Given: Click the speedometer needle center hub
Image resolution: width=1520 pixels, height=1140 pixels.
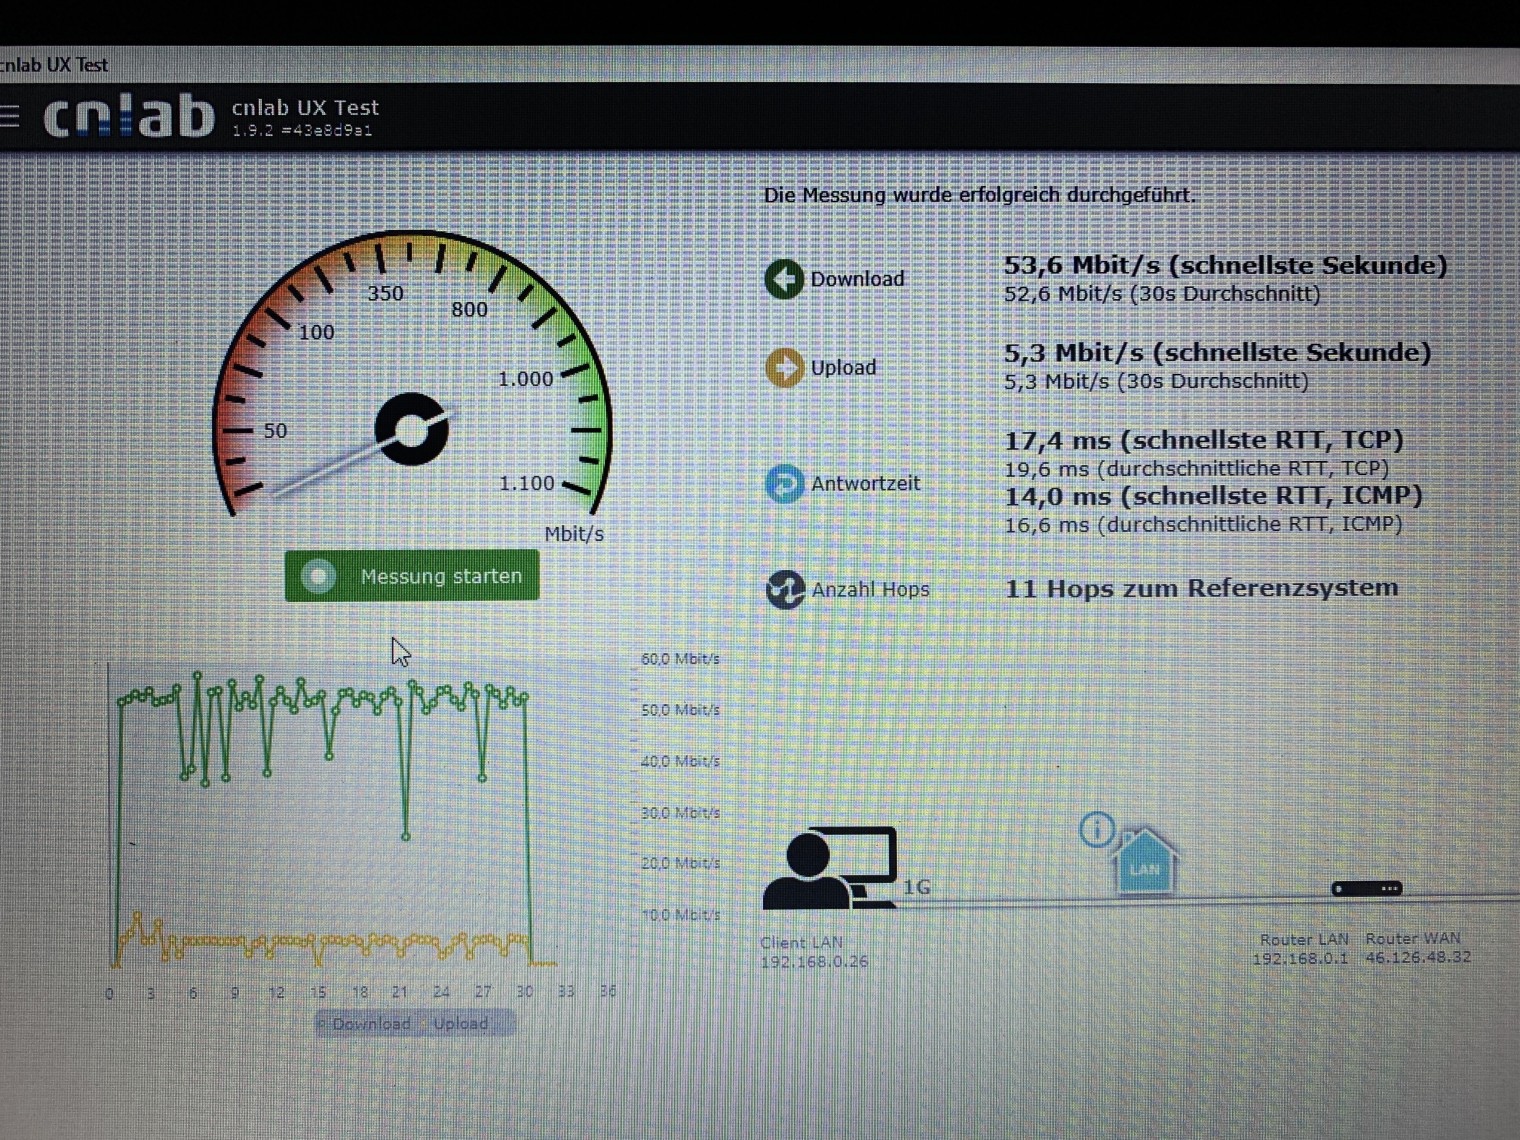Looking at the screenshot, I should click(411, 429).
